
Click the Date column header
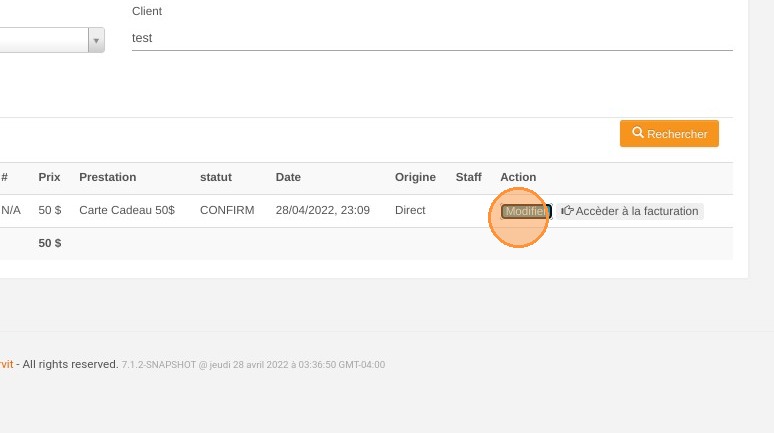click(288, 177)
